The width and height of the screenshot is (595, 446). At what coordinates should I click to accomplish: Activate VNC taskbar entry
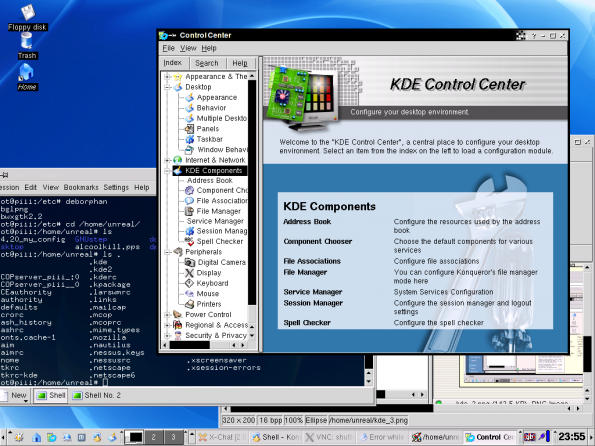pyautogui.click(x=329, y=437)
